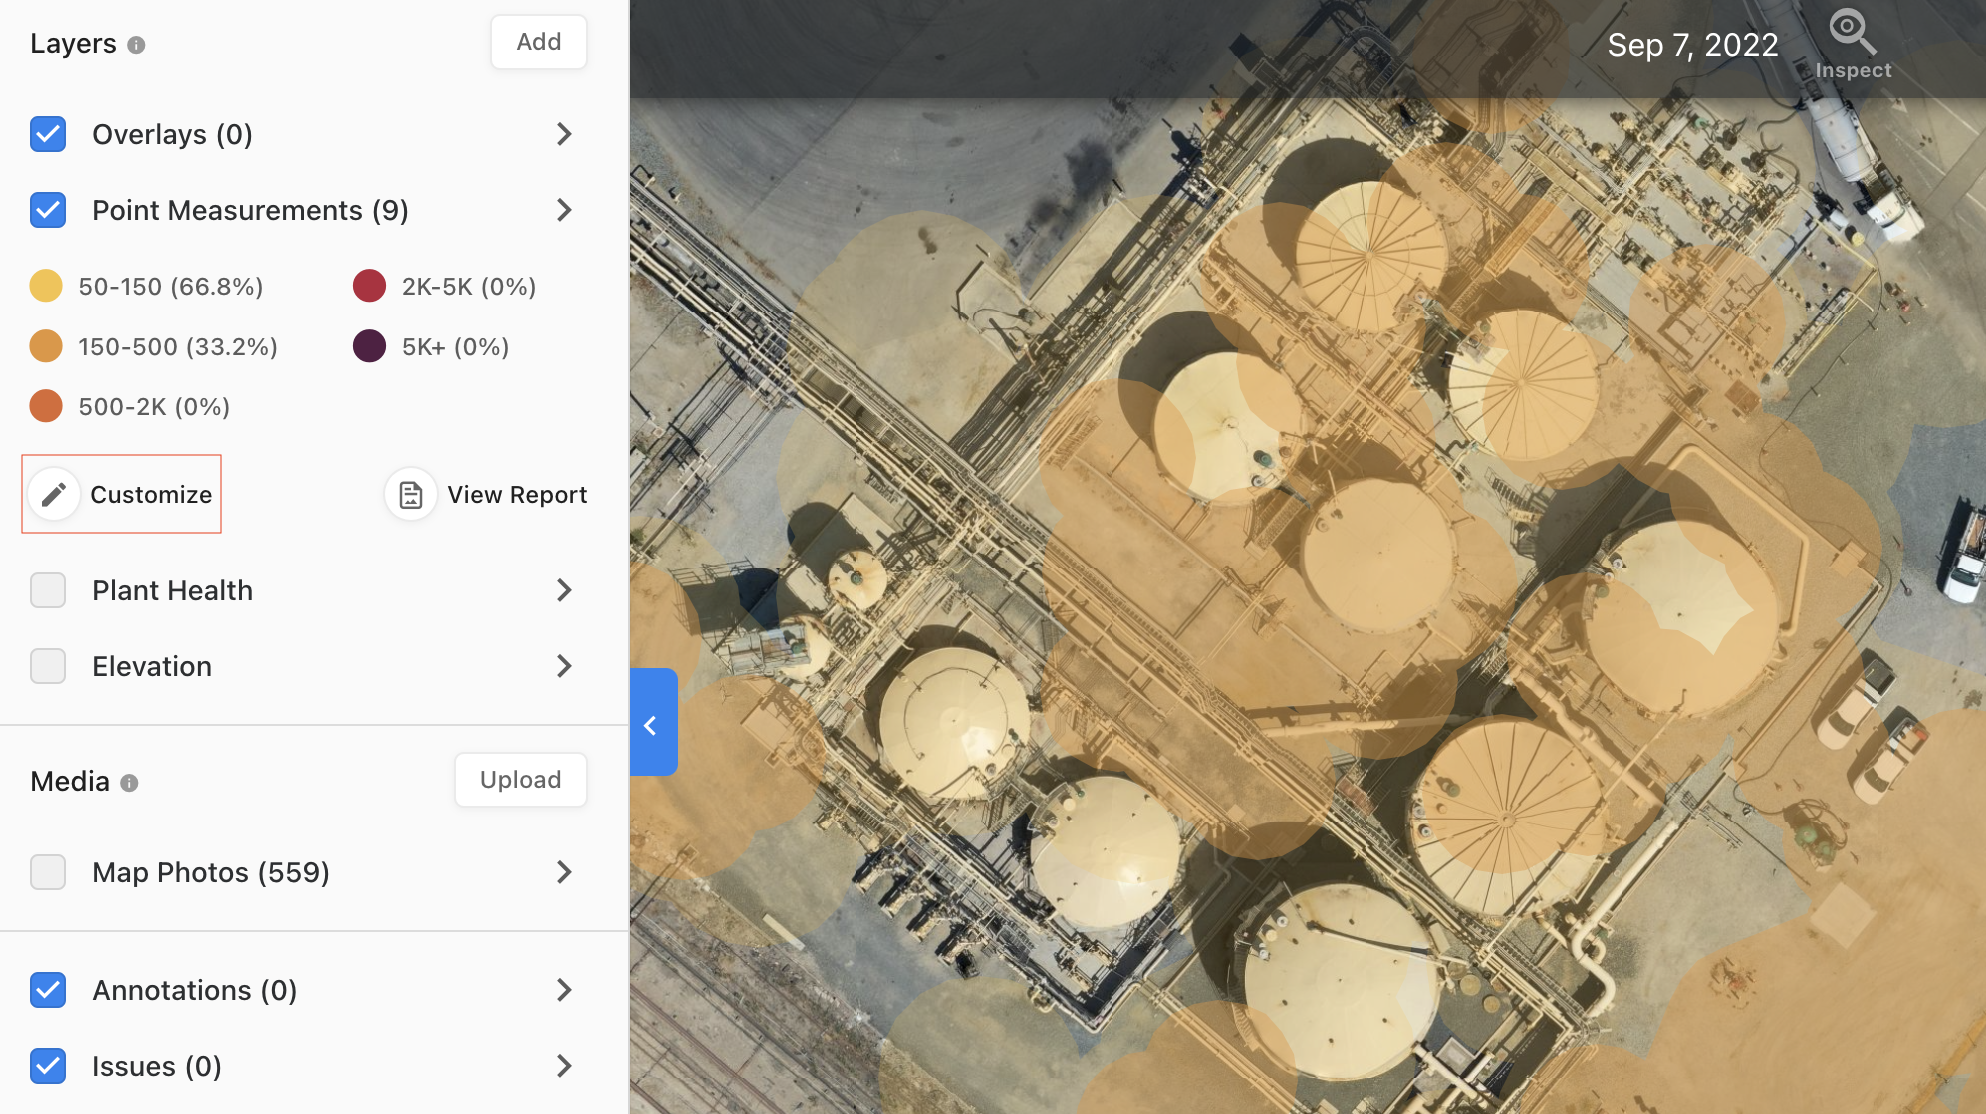Expand the Plant Health row chevron
This screenshot has height=1114, width=1986.
[564, 590]
